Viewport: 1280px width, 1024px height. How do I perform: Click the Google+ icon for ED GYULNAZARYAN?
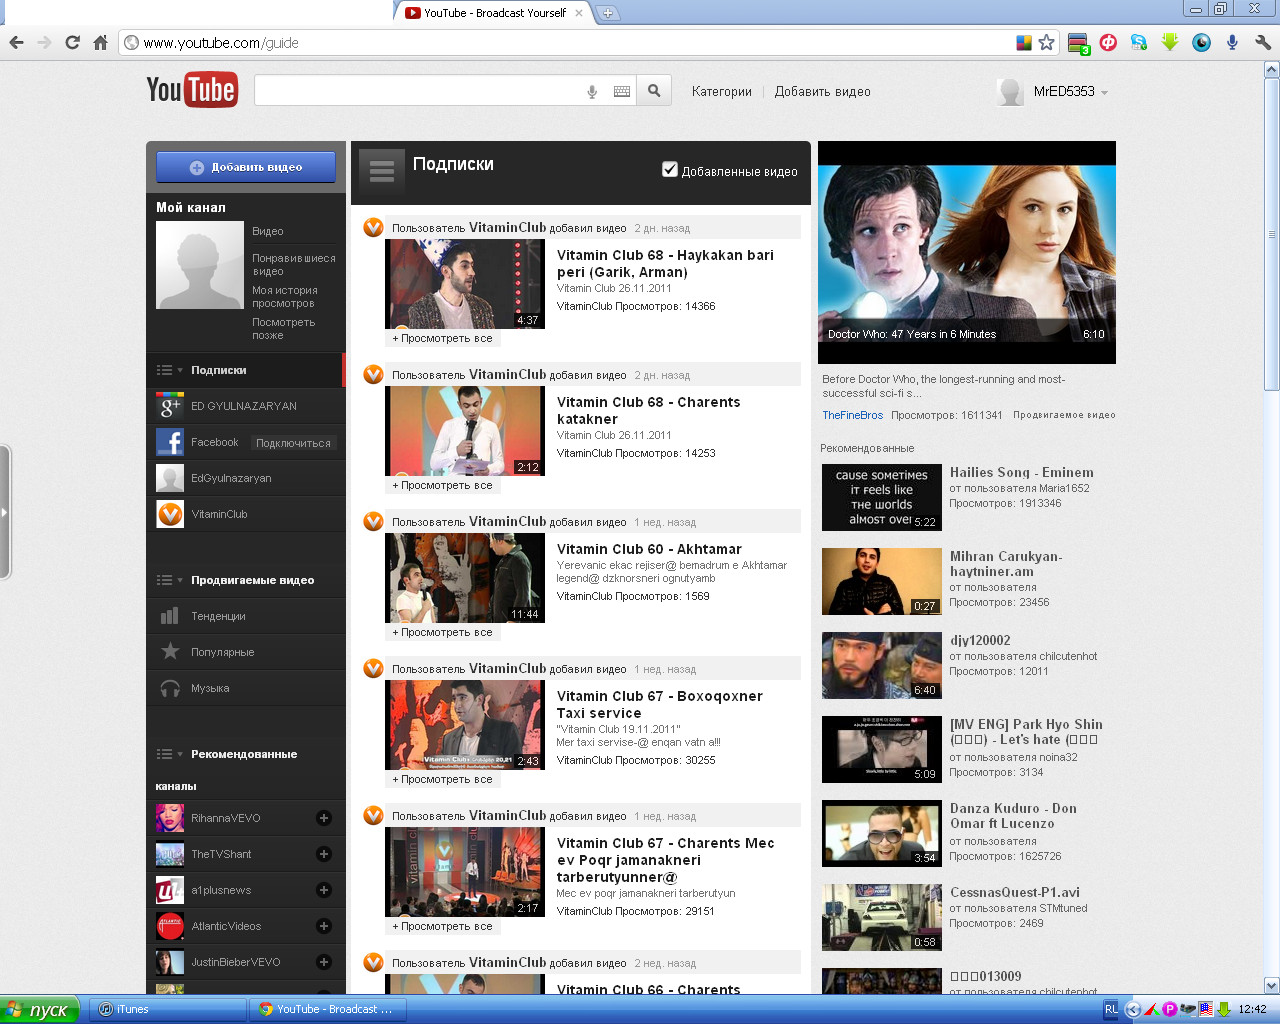pyautogui.click(x=170, y=406)
